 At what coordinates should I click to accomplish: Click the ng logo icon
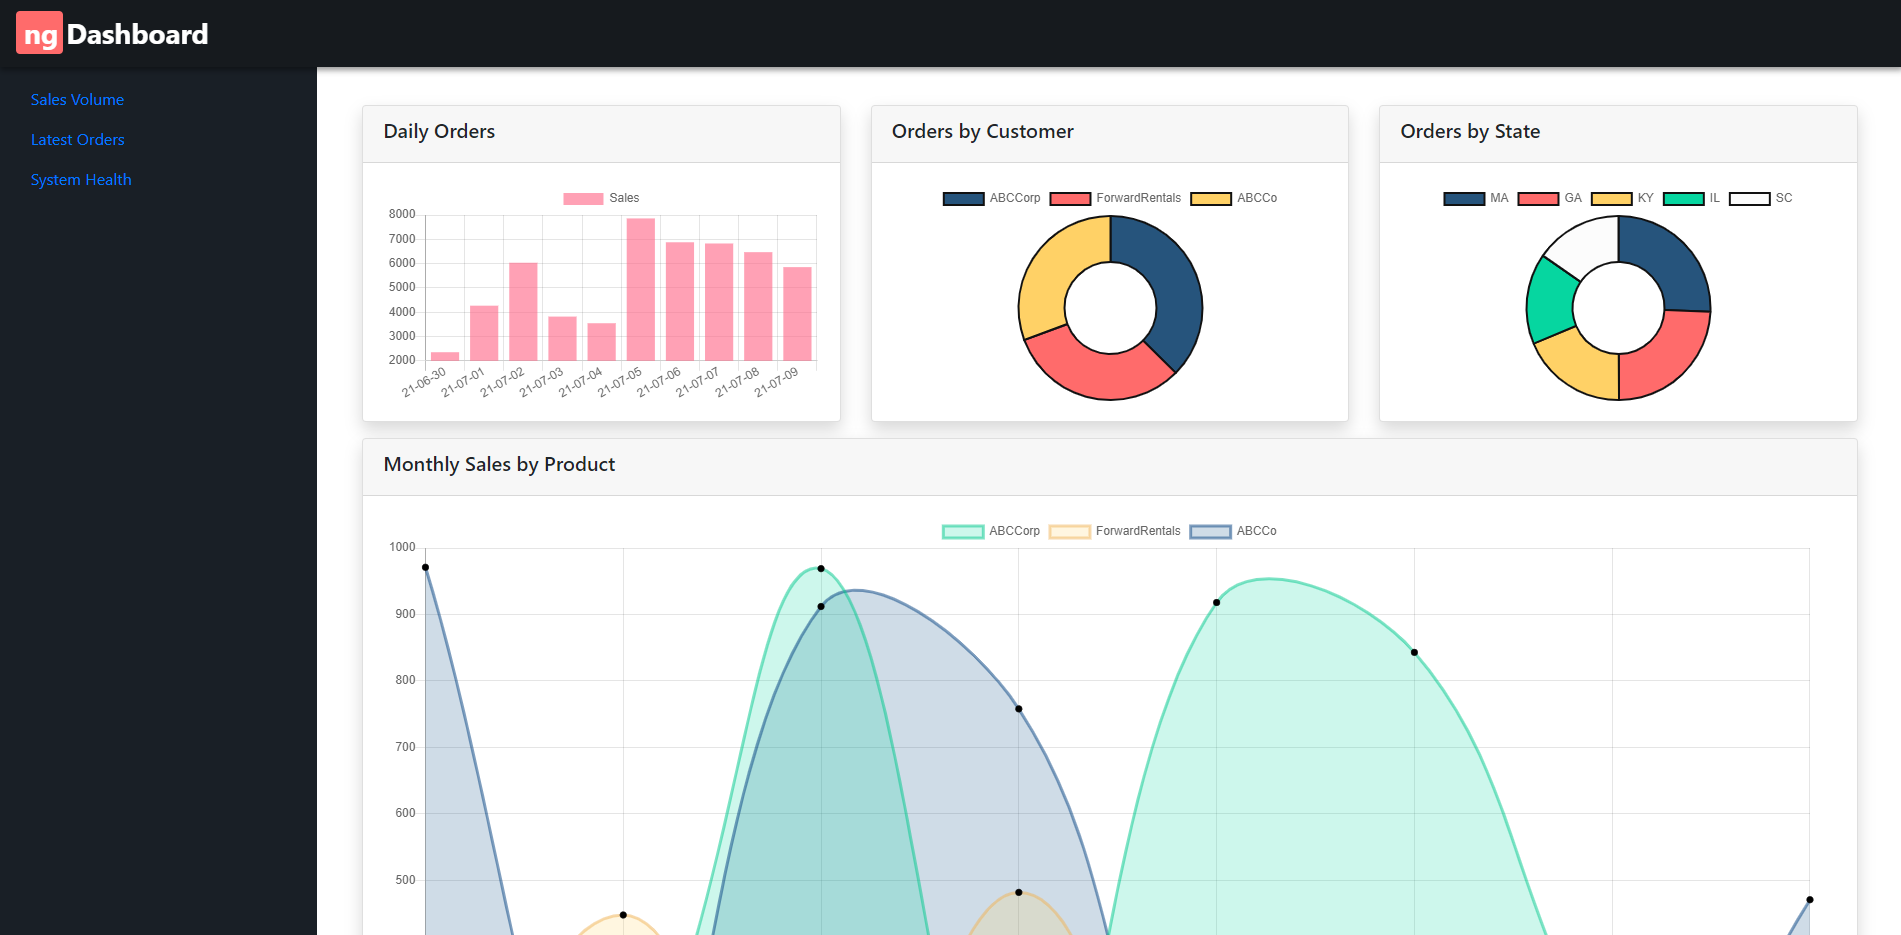(x=38, y=32)
